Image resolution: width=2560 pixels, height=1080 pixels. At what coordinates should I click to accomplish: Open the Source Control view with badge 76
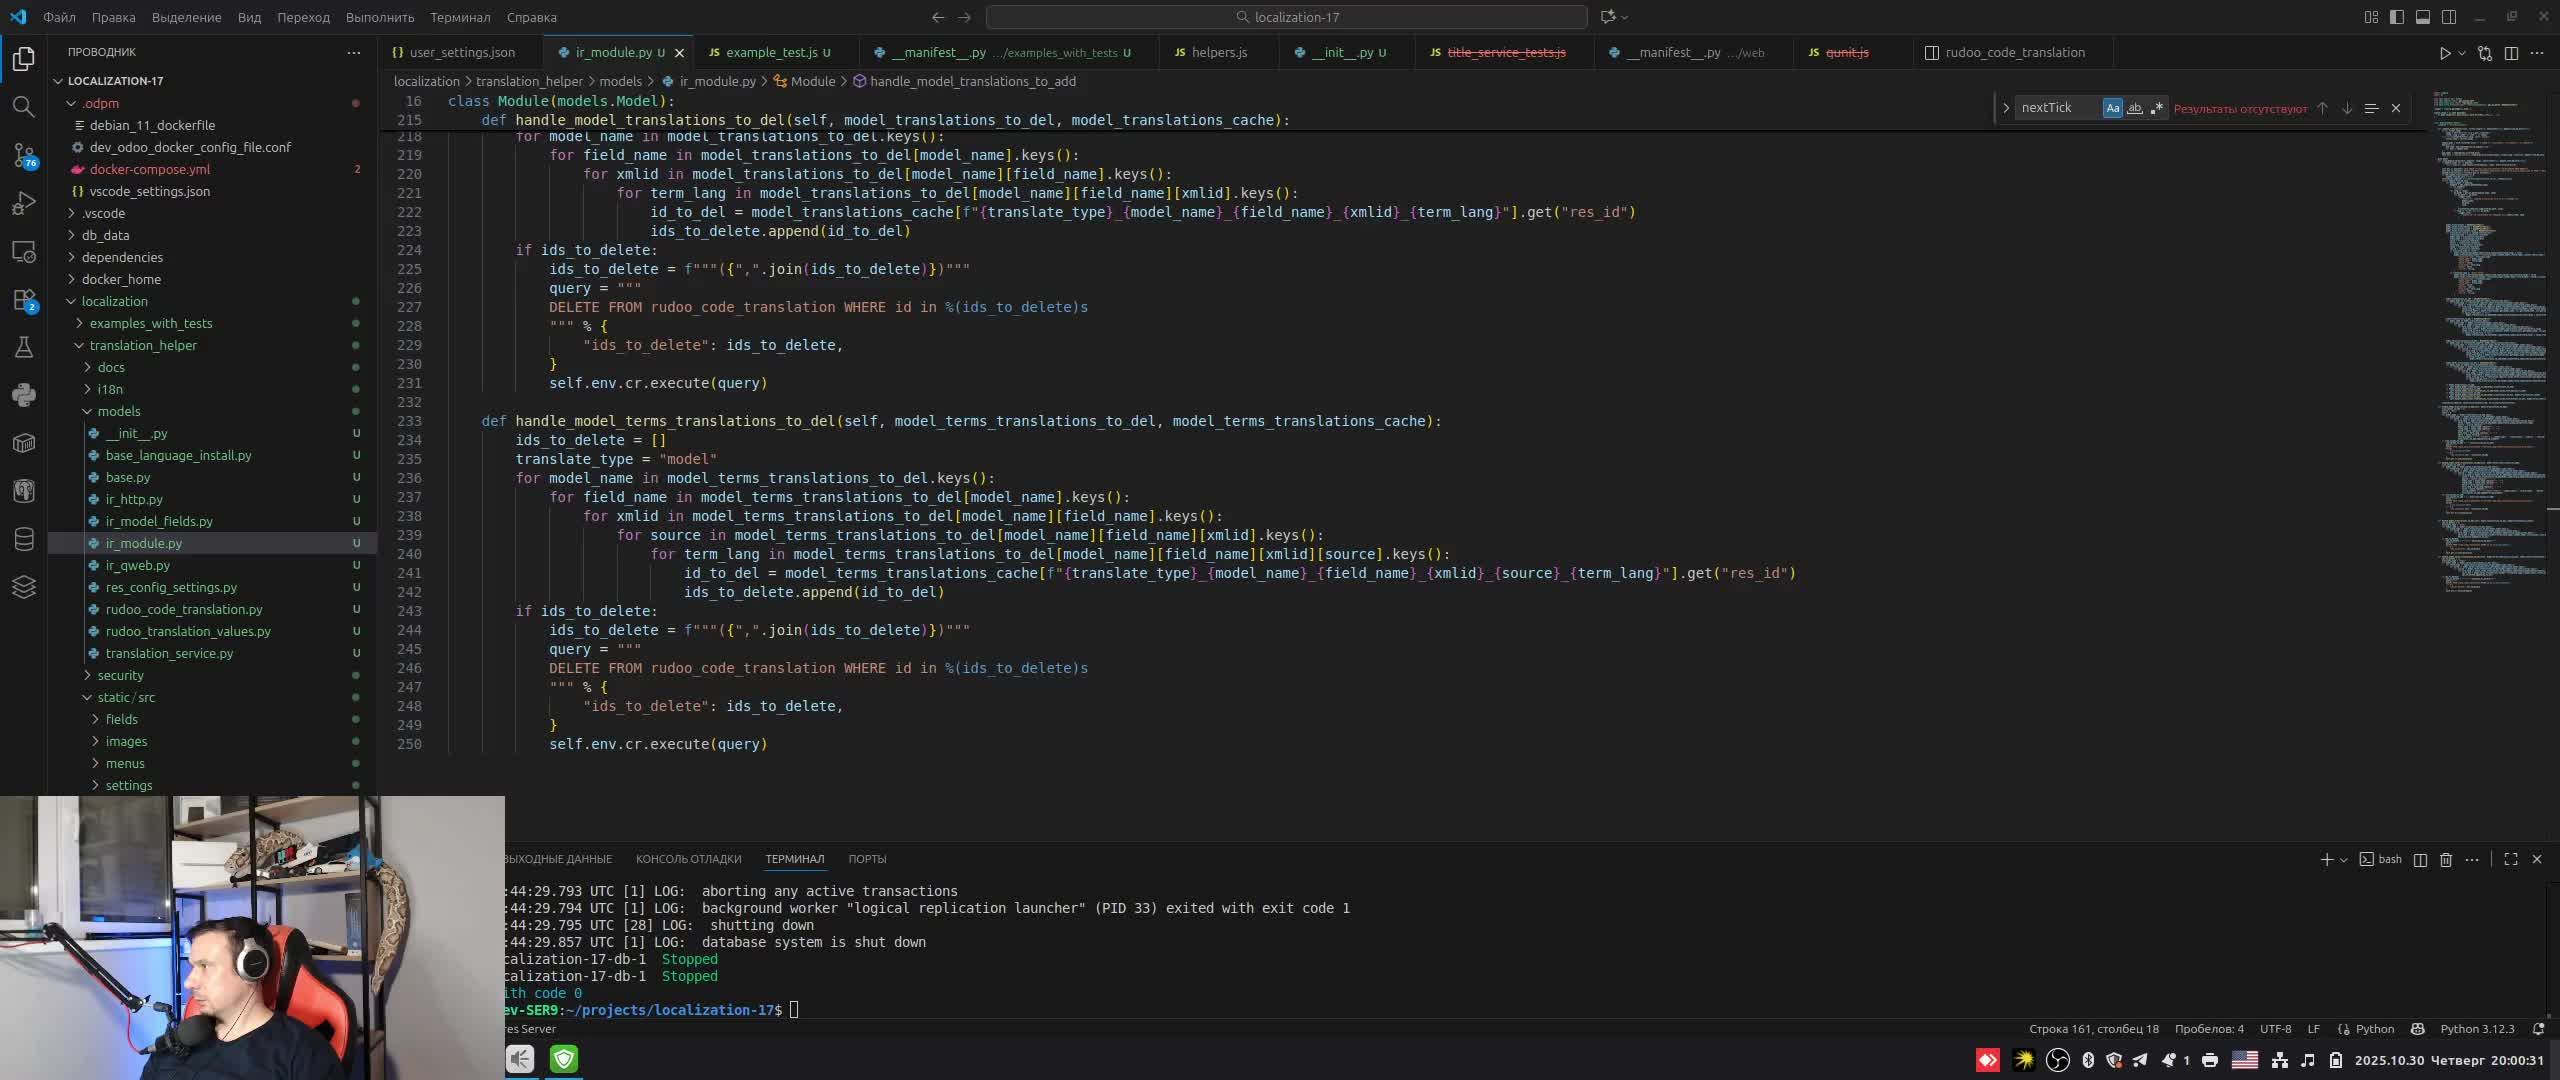pyautogui.click(x=23, y=154)
